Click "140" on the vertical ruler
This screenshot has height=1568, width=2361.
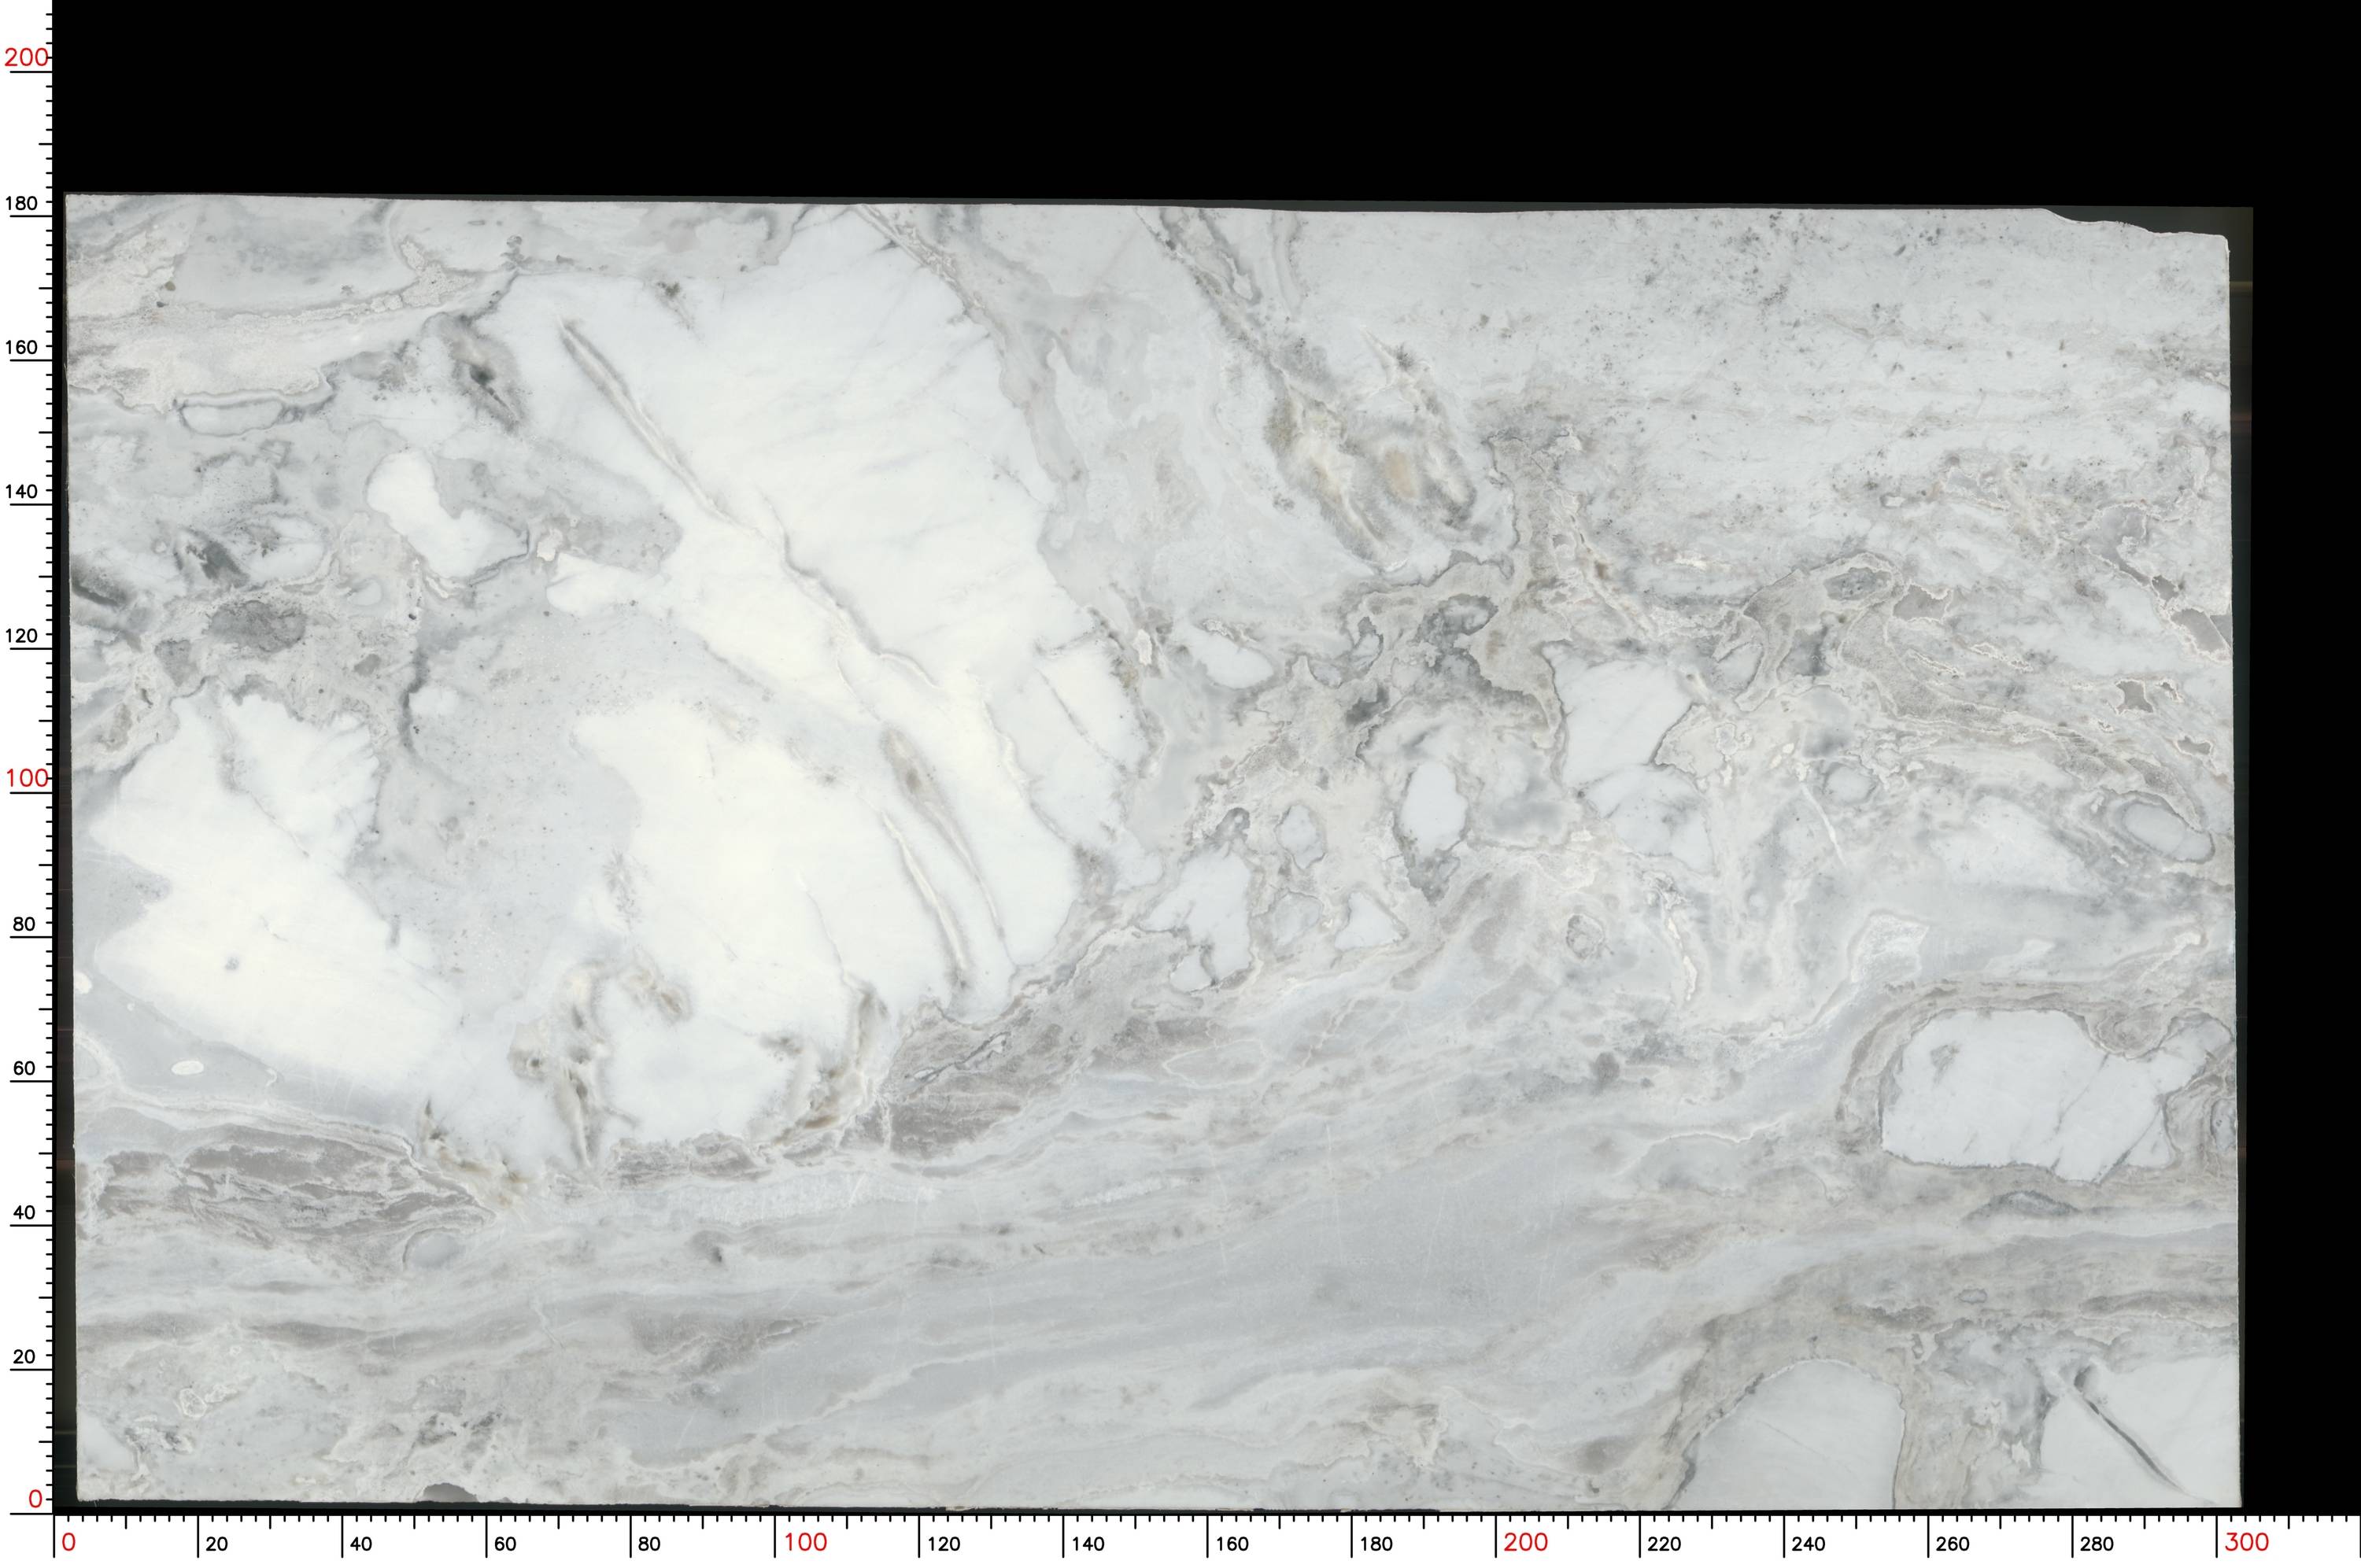22,491
